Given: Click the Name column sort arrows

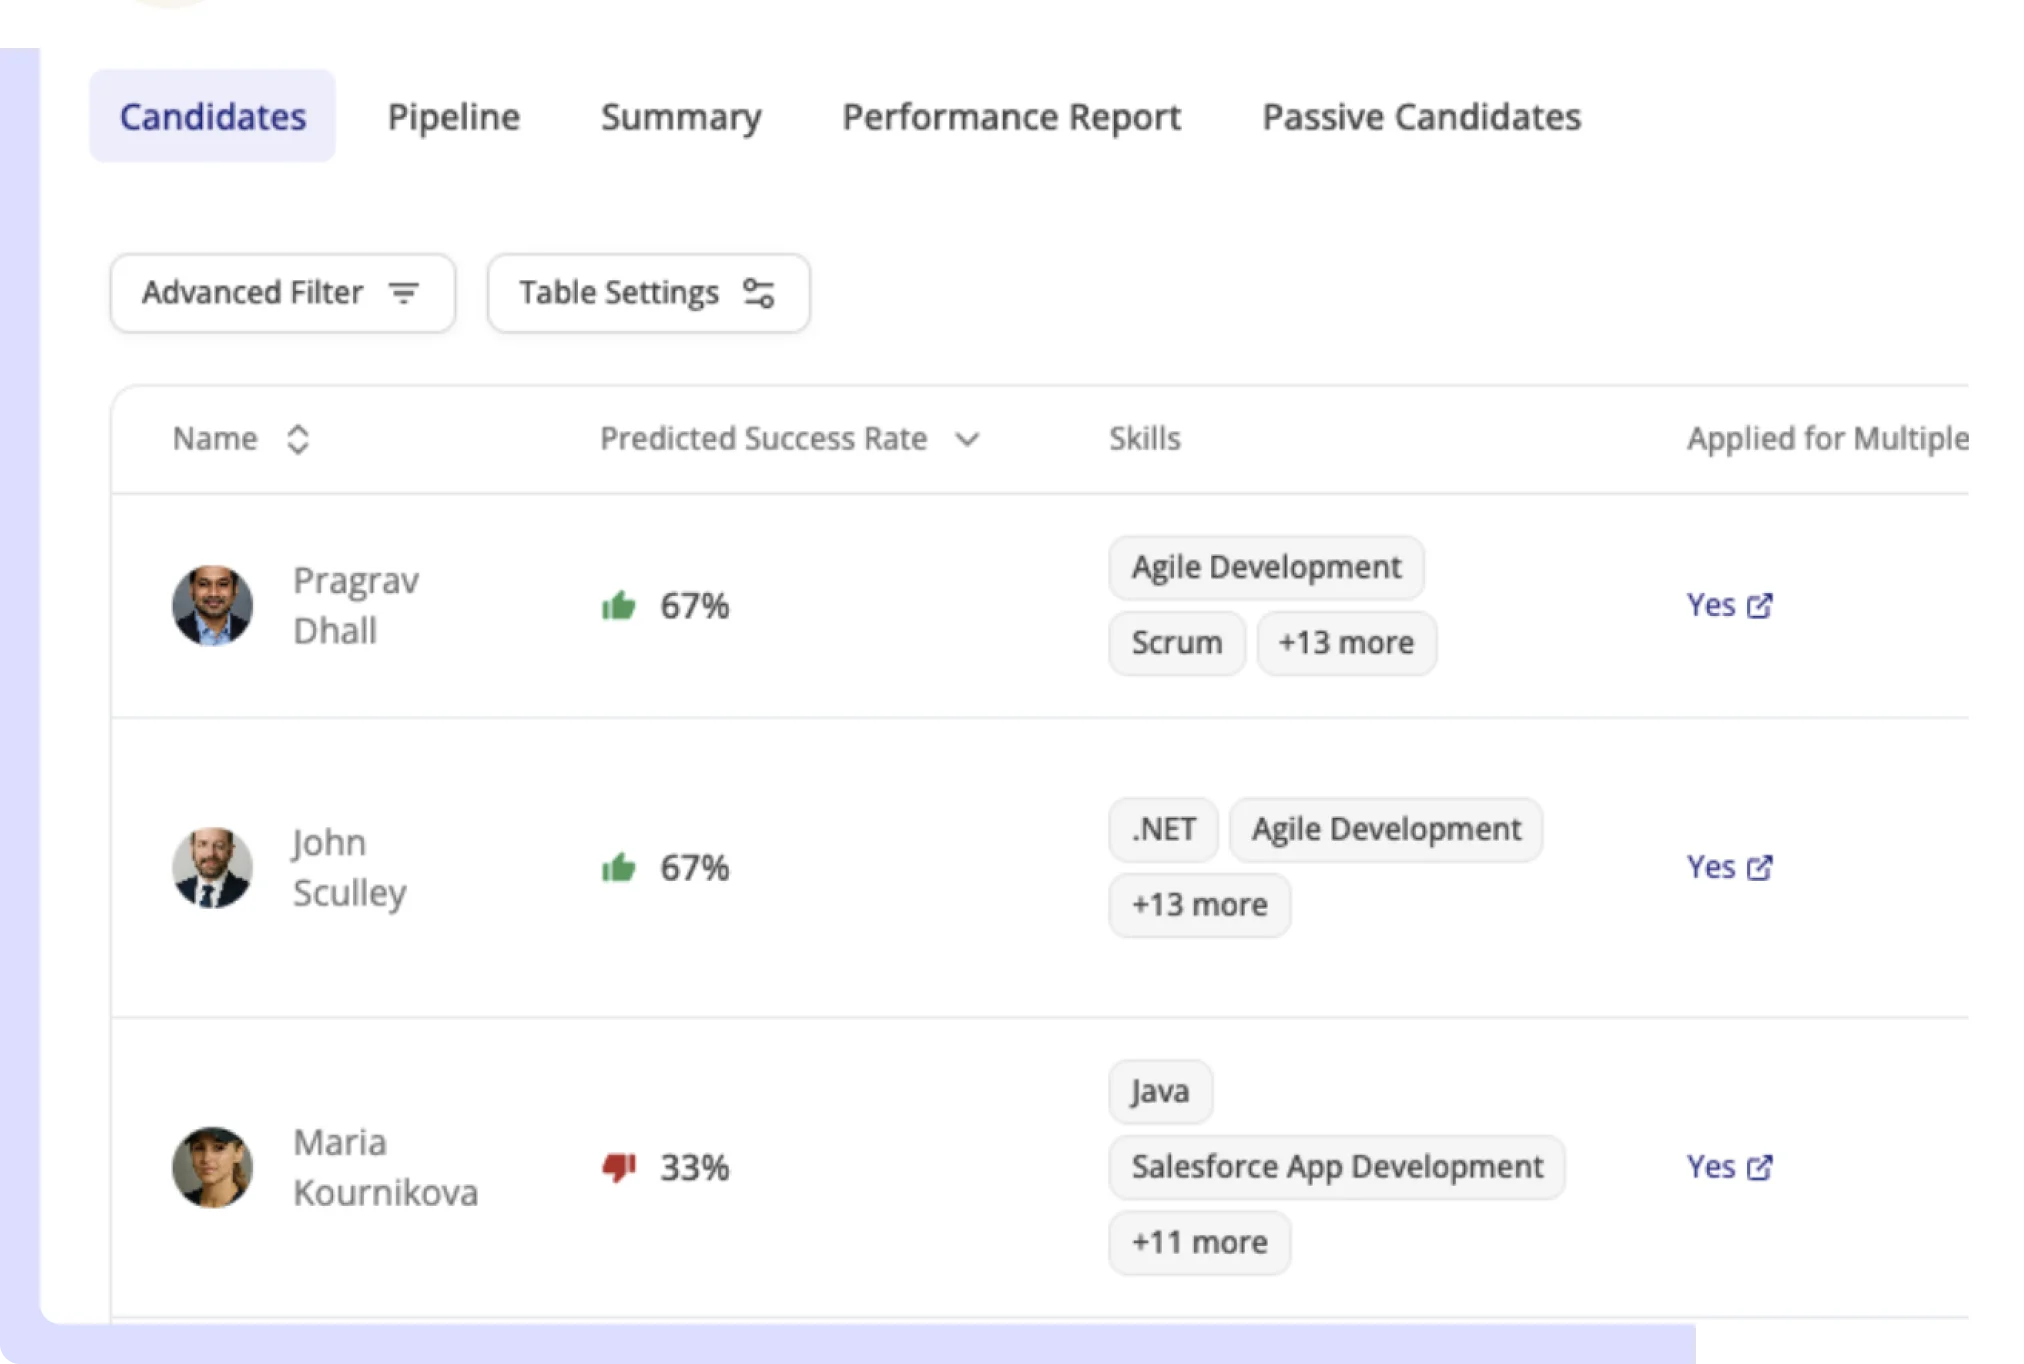Looking at the screenshot, I should click(298, 439).
